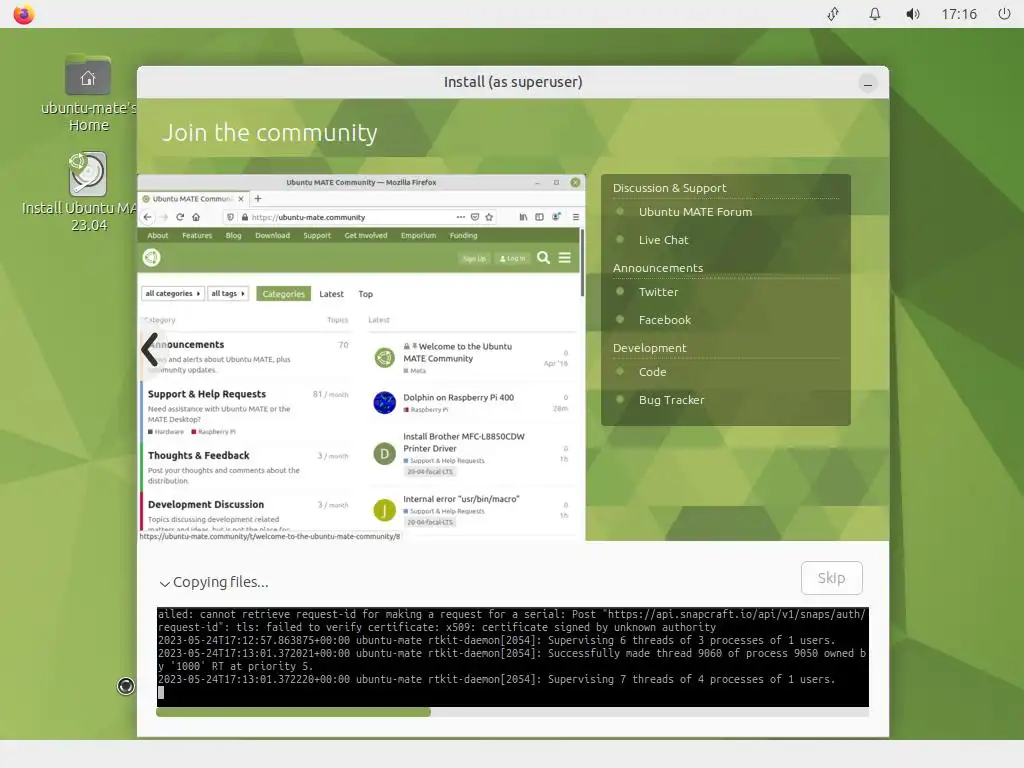Click the 'Discussion & Support' section header
This screenshot has width=1024, height=768.
(669, 188)
